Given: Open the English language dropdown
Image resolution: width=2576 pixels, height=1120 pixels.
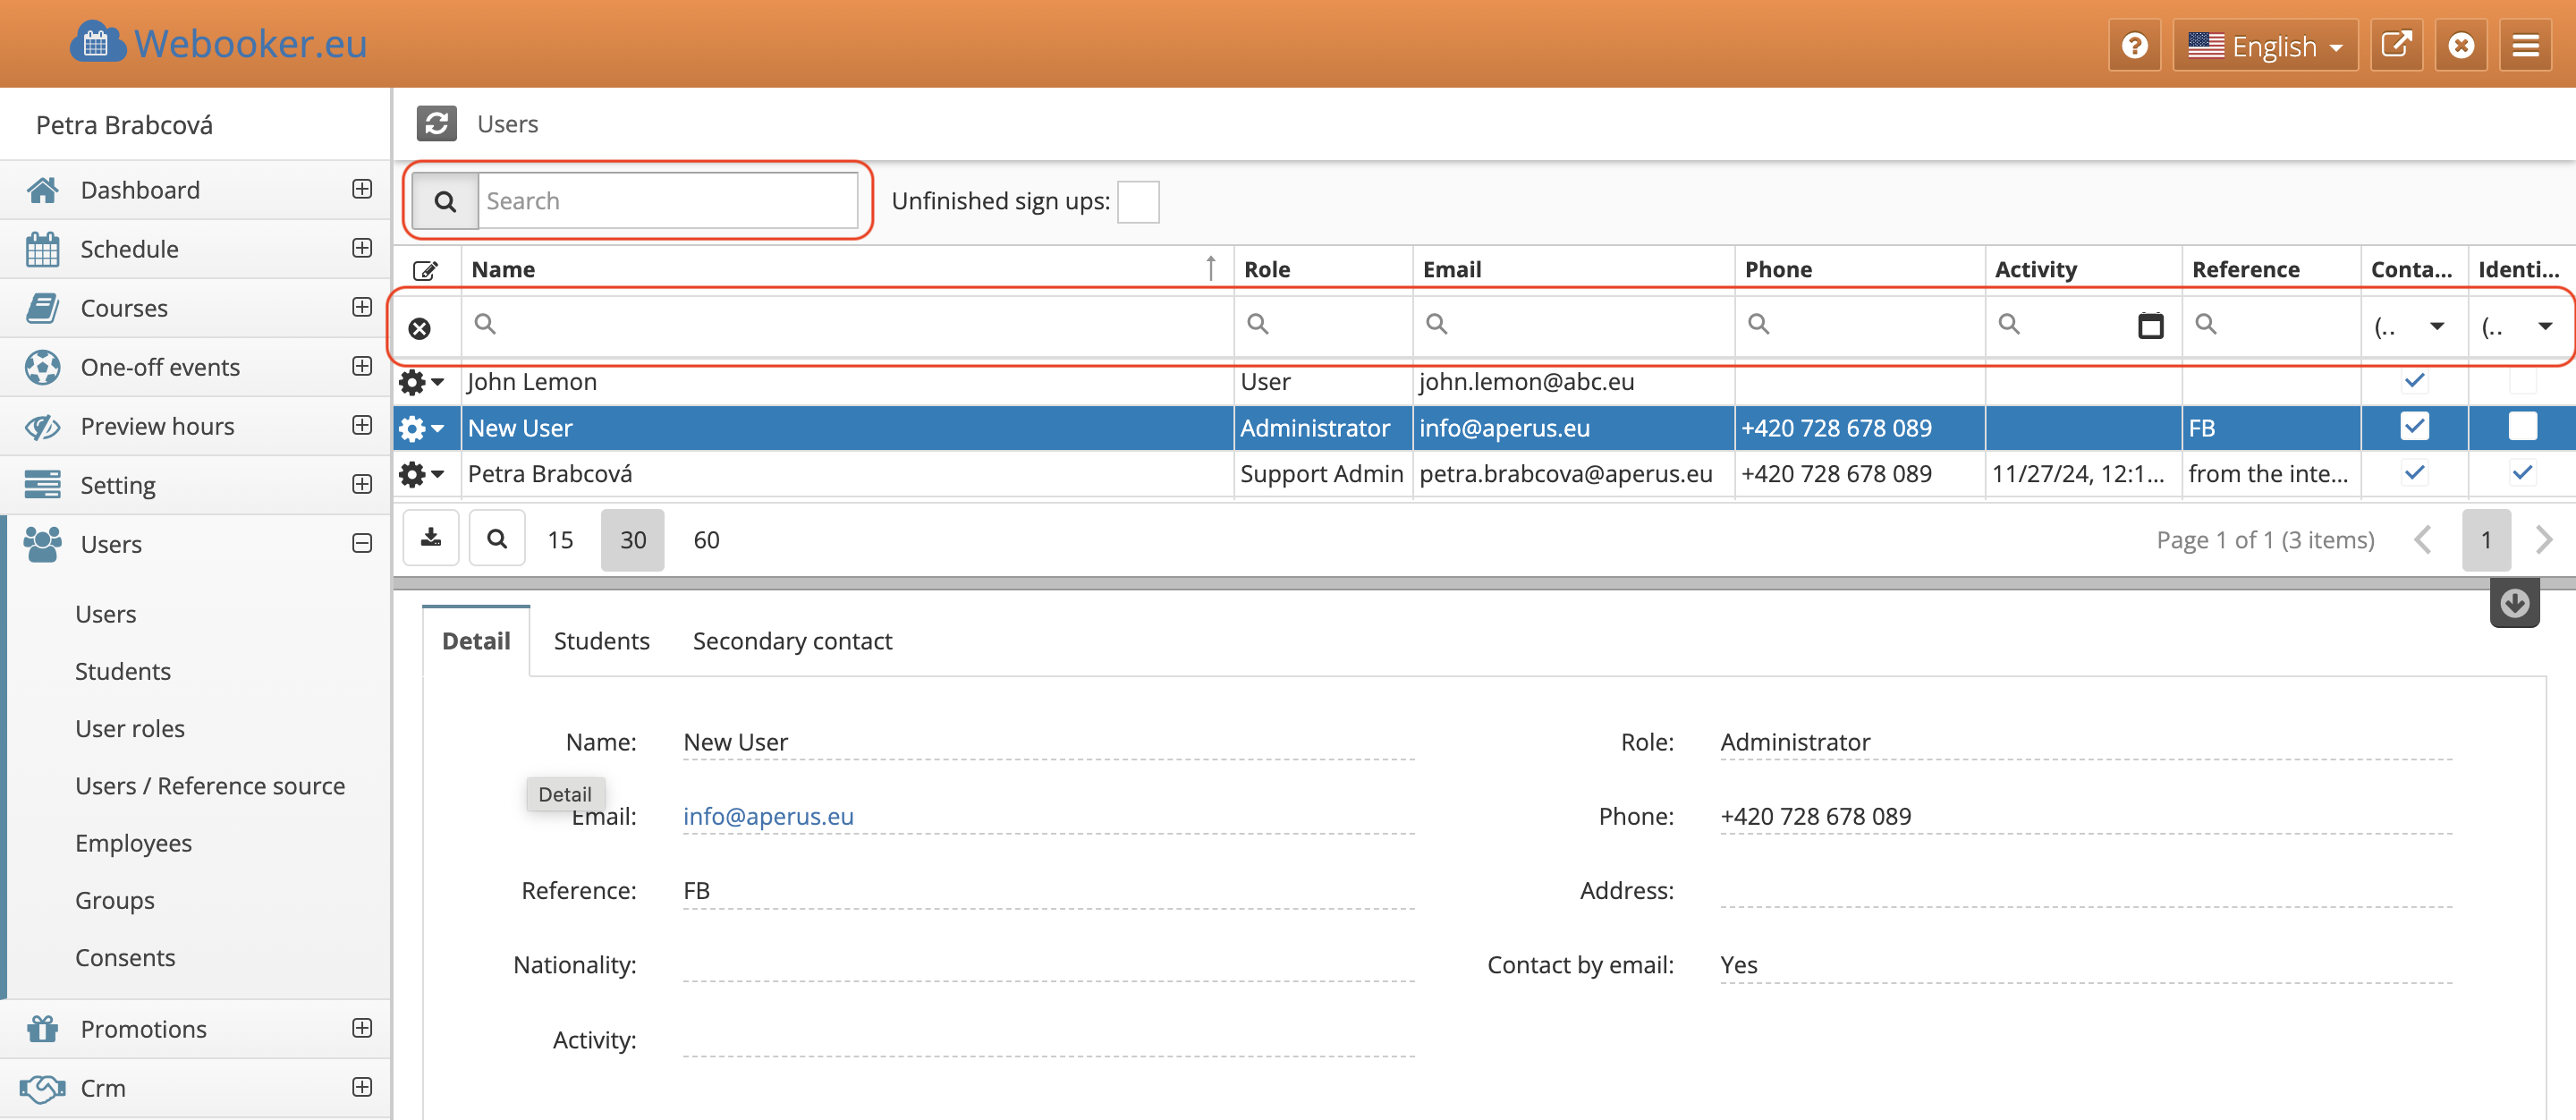Looking at the screenshot, I should 2265,46.
